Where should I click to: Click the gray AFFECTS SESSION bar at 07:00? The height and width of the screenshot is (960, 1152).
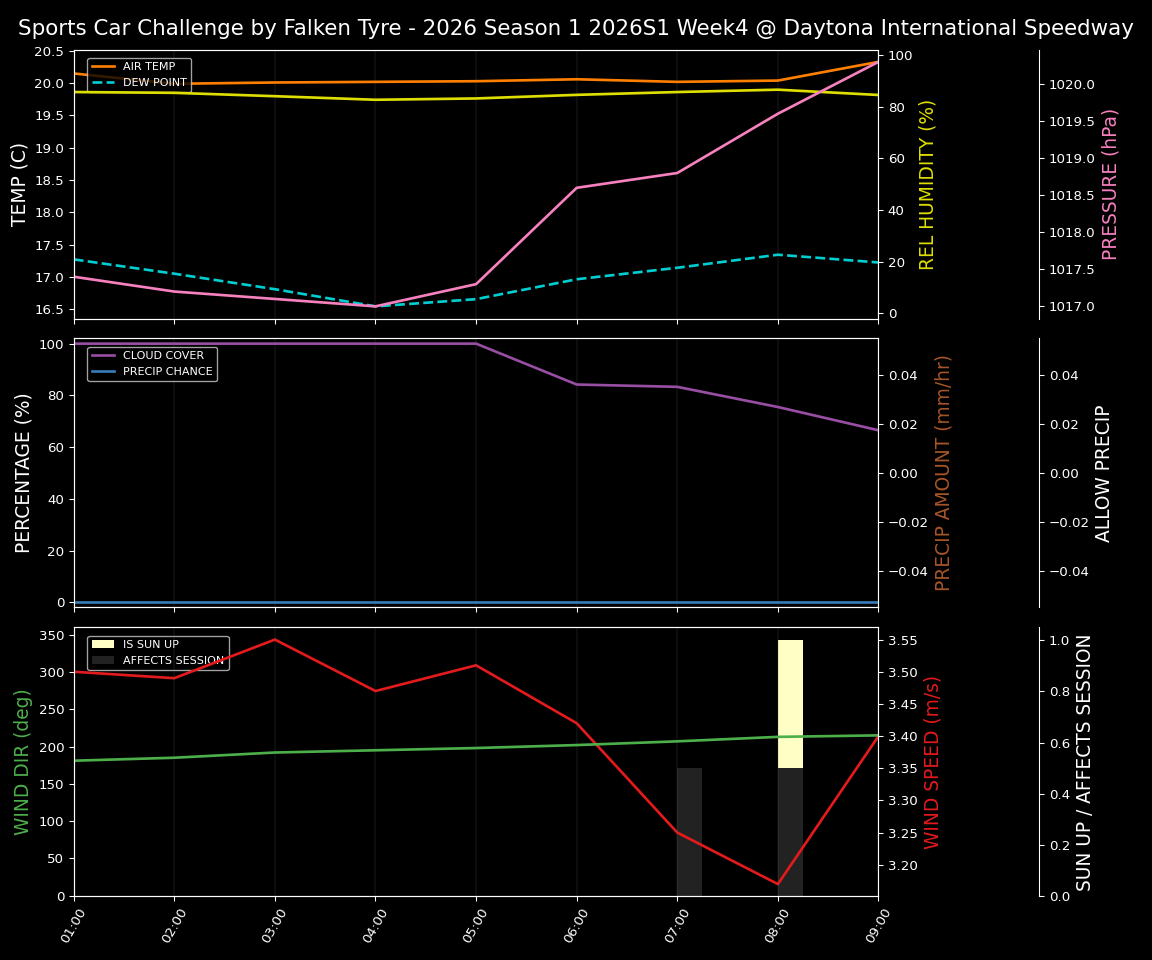pos(689,830)
